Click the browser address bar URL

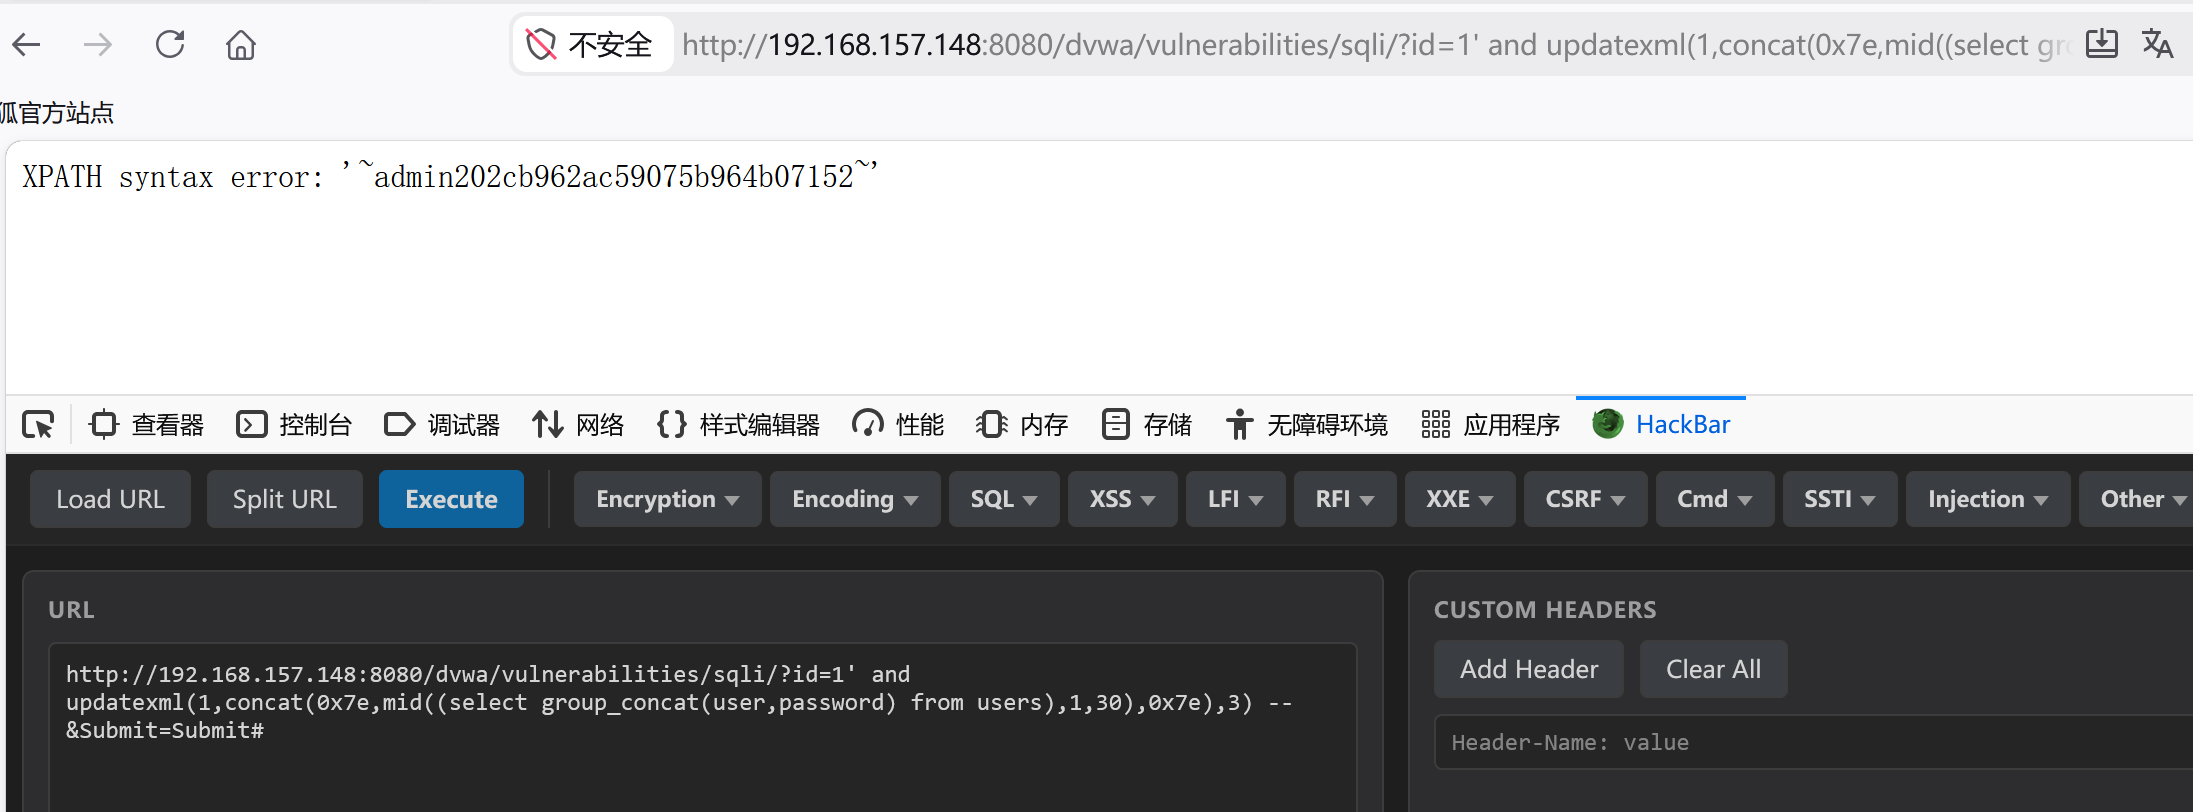pyautogui.click(x=1375, y=45)
